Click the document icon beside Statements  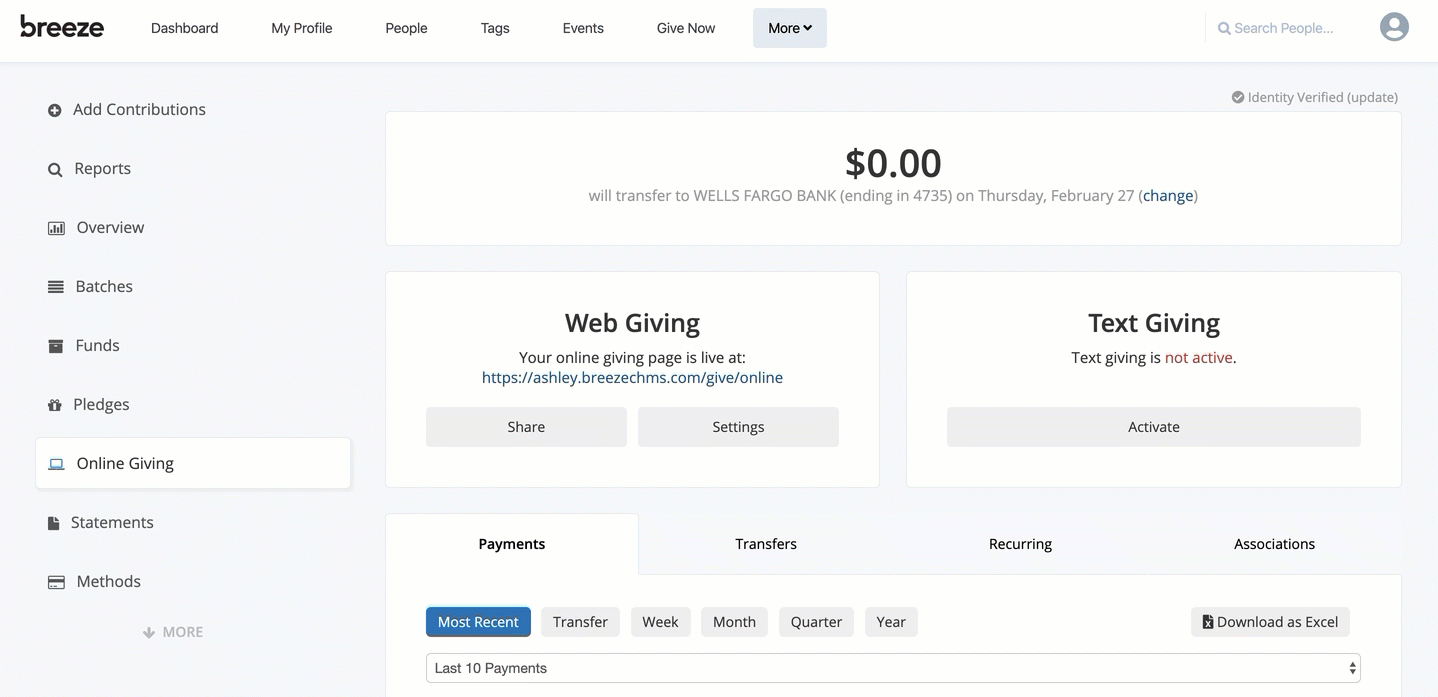click(54, 523)
